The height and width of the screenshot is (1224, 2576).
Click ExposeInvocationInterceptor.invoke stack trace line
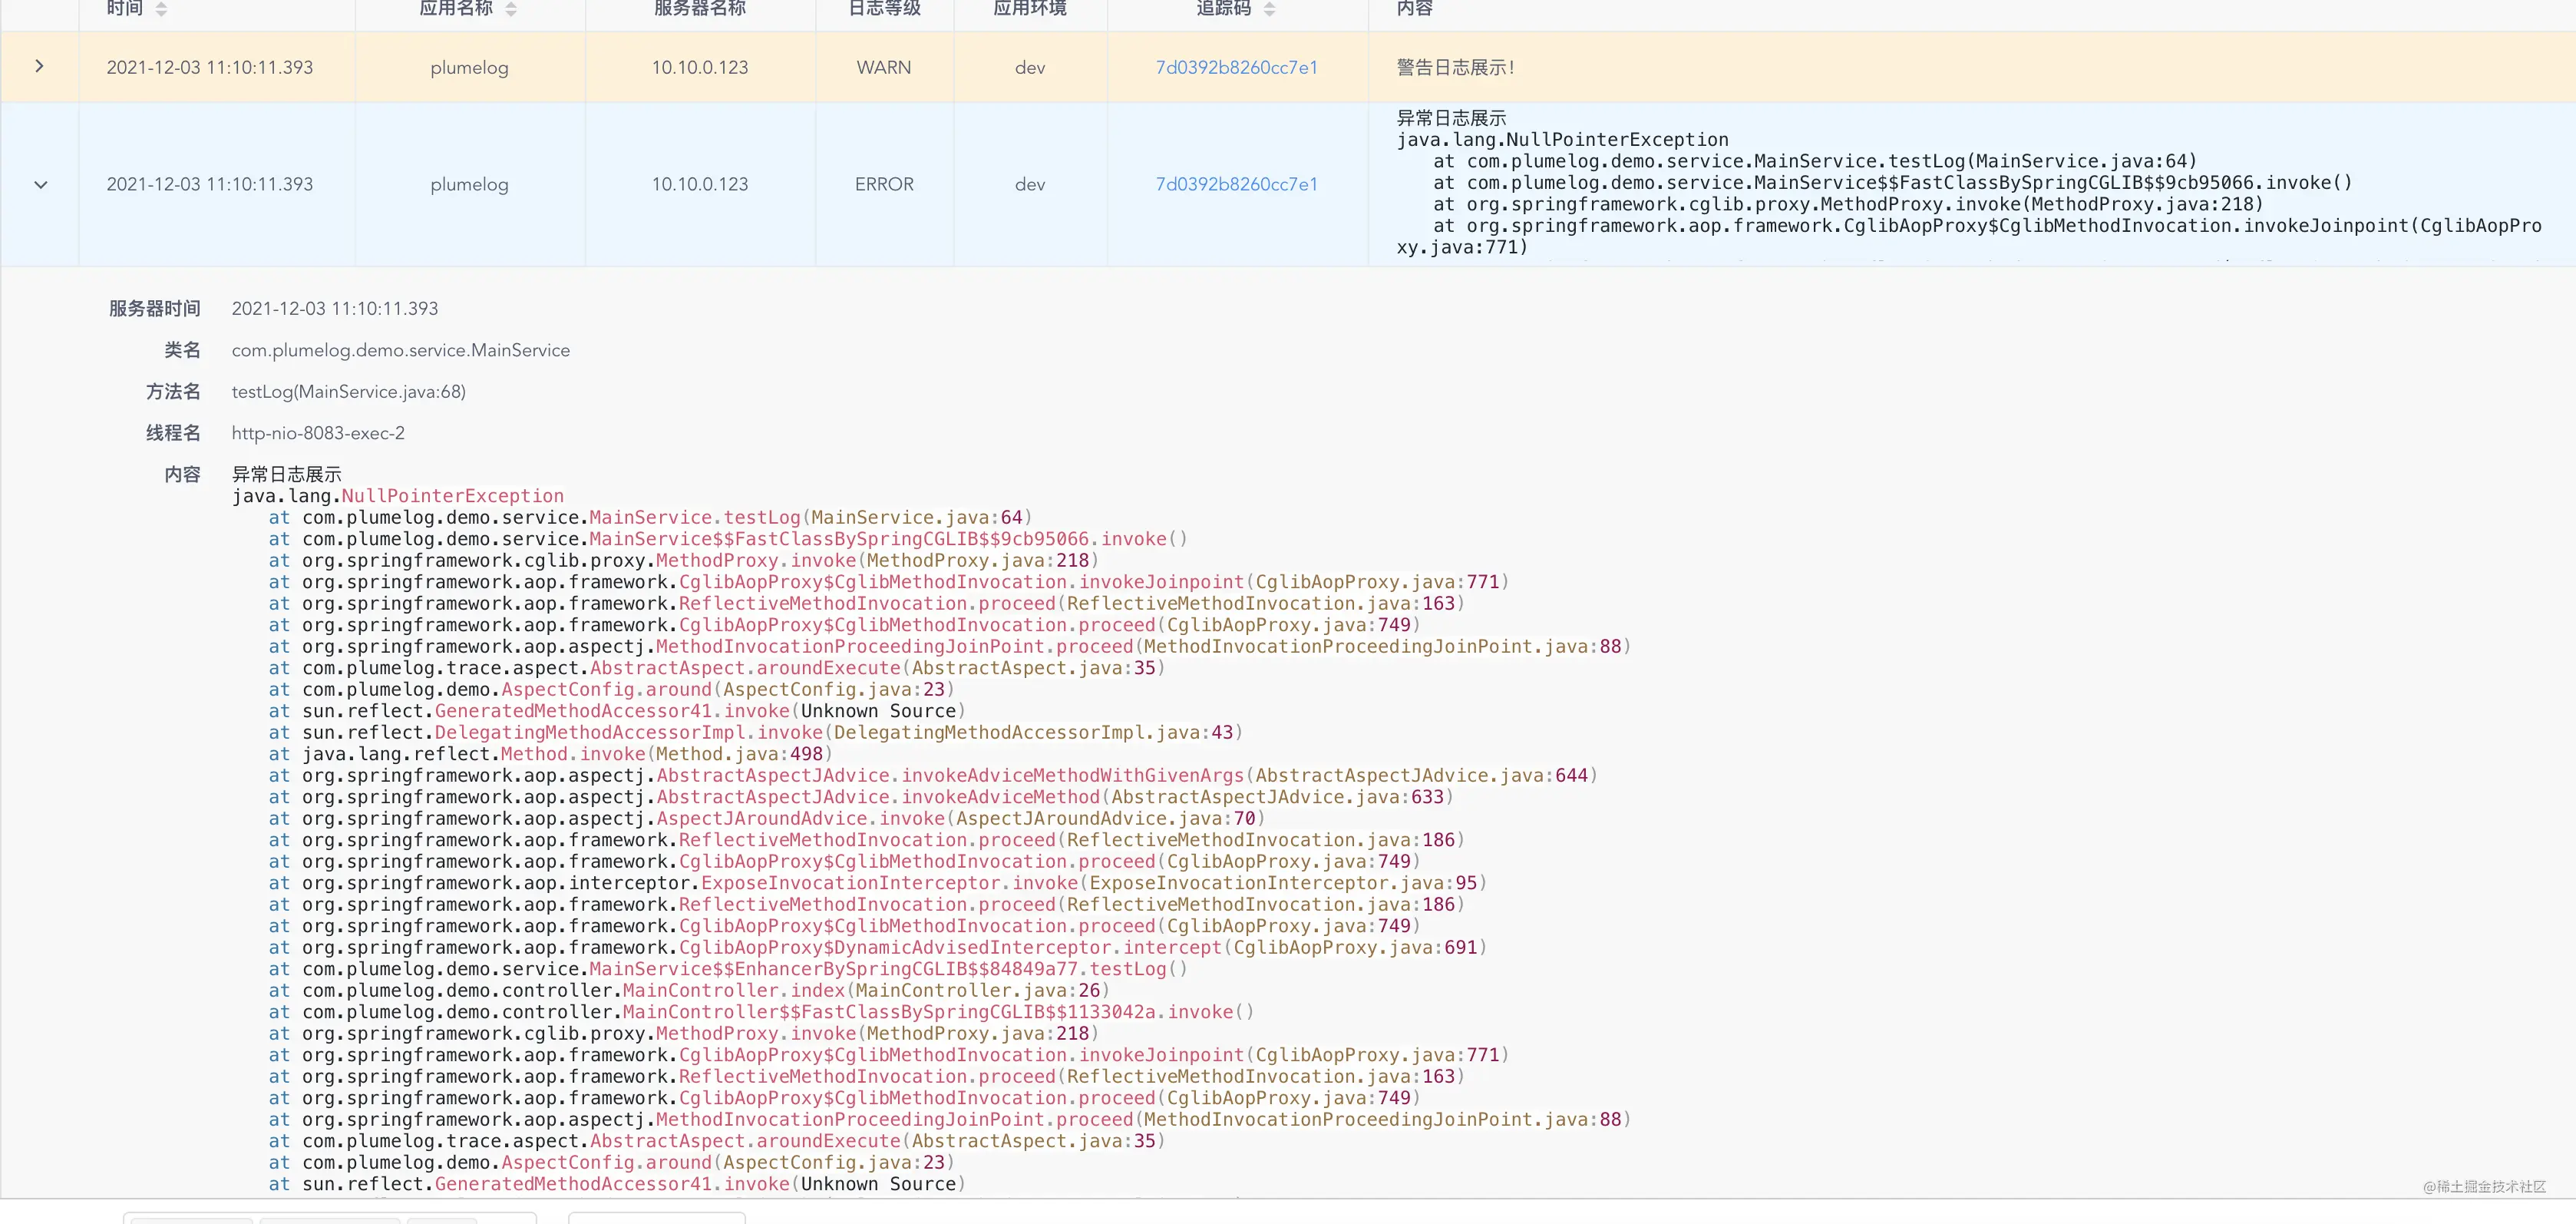(x=878, y=883)
